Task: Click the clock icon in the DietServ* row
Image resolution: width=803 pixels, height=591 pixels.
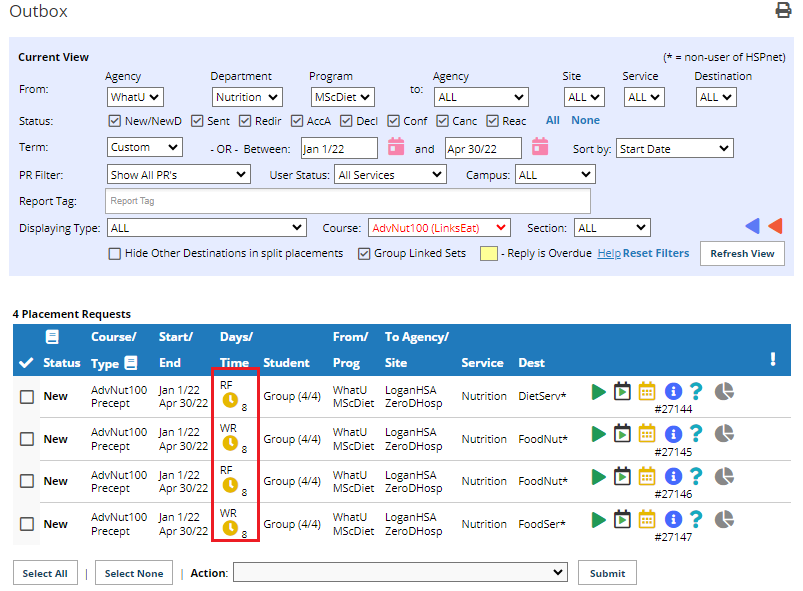Action: click(x=230, y=400)
